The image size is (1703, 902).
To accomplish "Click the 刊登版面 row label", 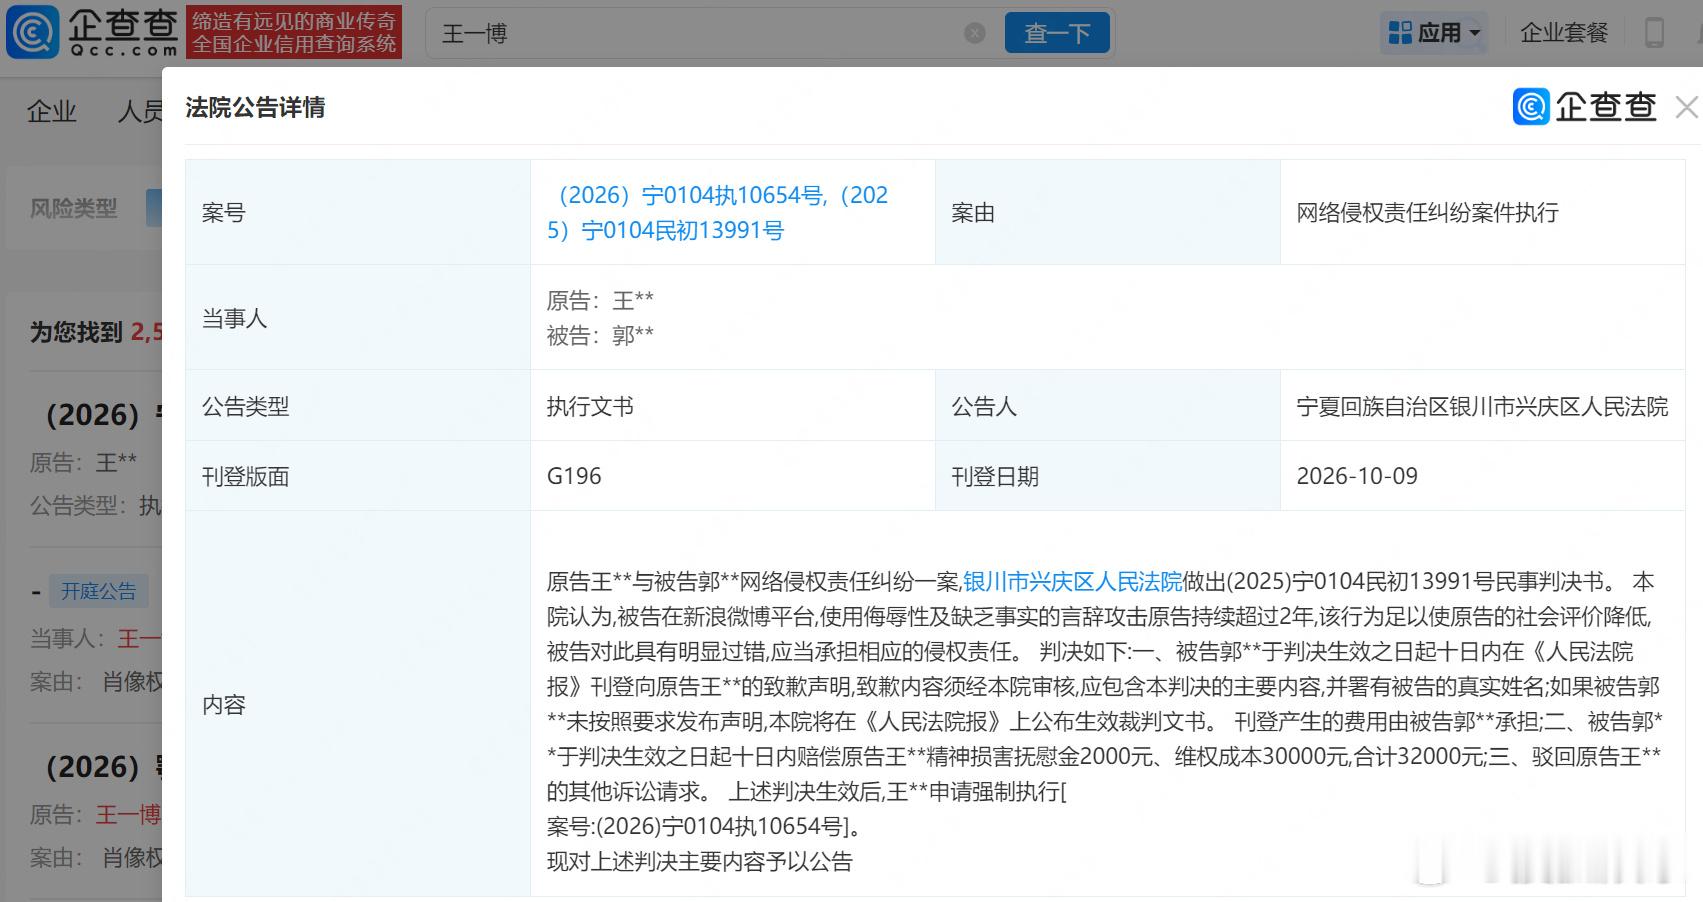I will point(245,476).
